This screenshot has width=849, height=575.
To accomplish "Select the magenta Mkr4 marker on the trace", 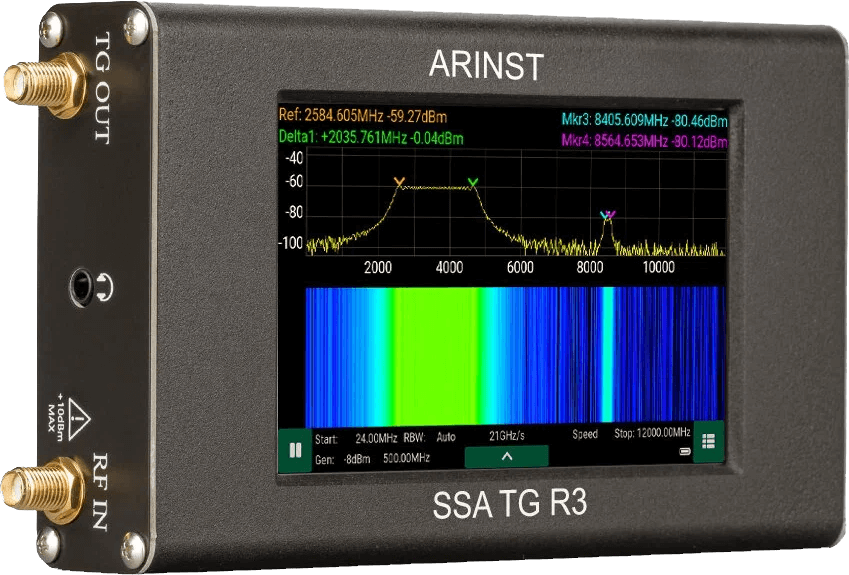I will (x=611, y=215).
